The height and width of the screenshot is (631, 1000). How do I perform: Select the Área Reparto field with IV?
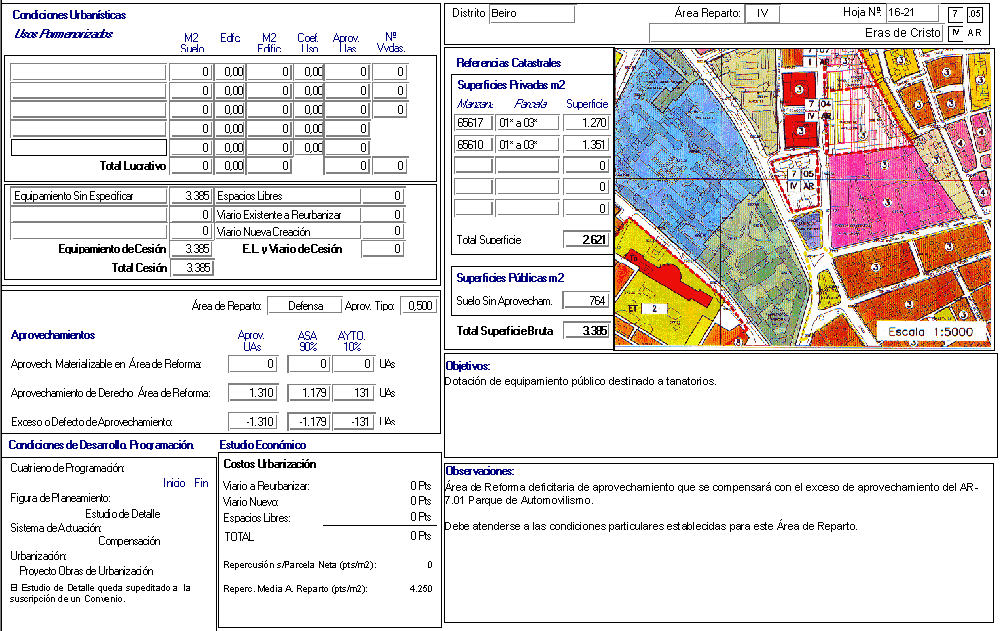coord(763,14)
